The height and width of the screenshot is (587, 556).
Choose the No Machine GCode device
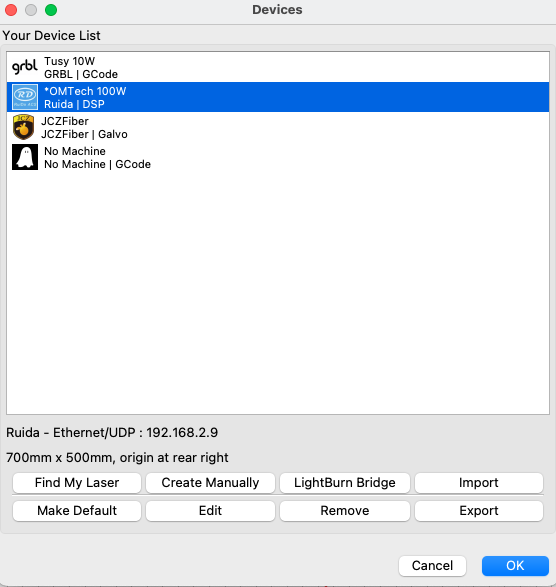pyautogui.click(x=278, y=157)
